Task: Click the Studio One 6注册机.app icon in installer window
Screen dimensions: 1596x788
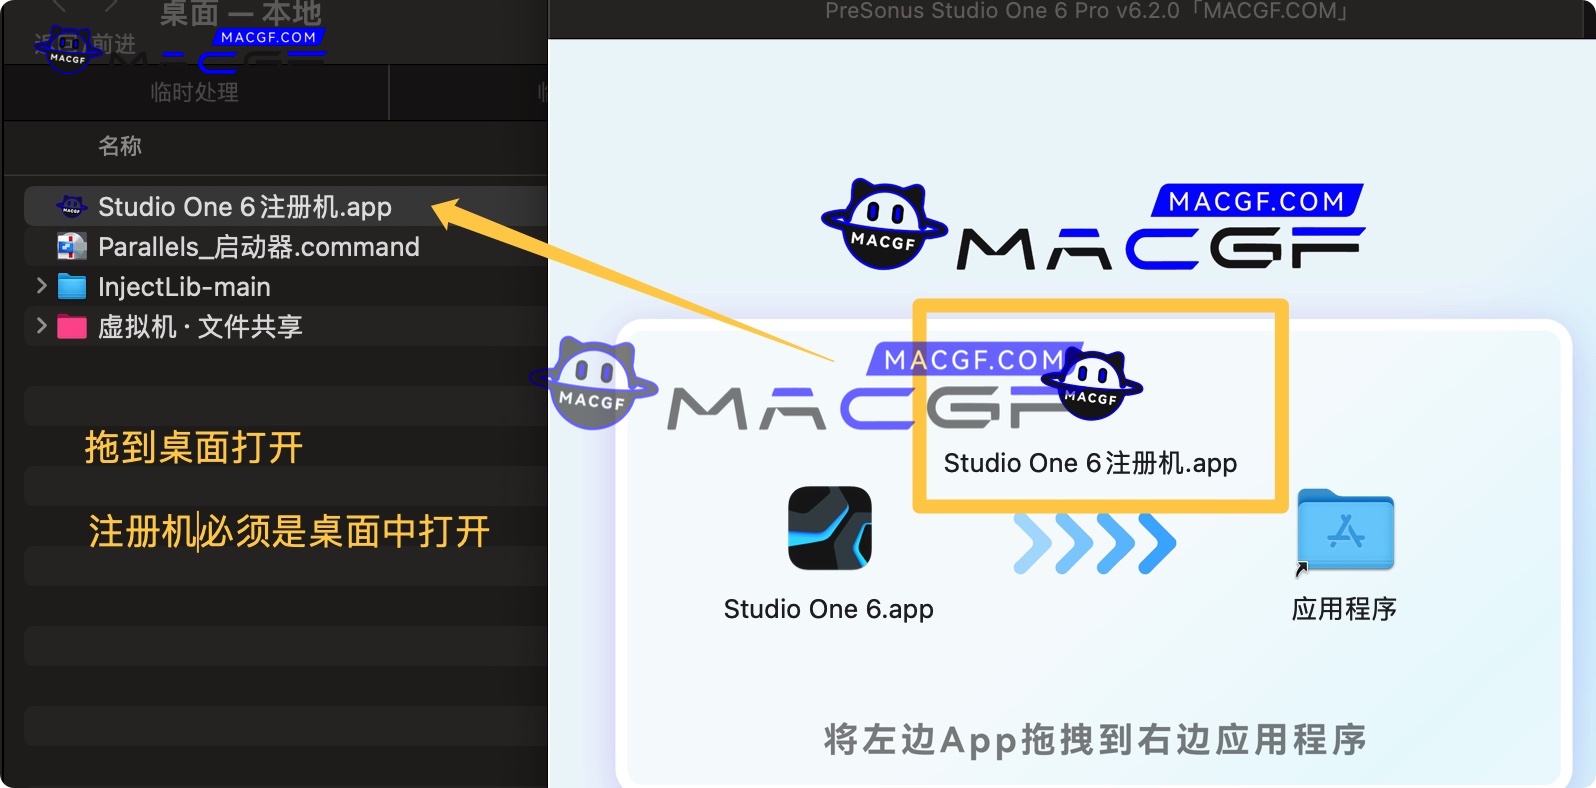Action: [1092, 385]
